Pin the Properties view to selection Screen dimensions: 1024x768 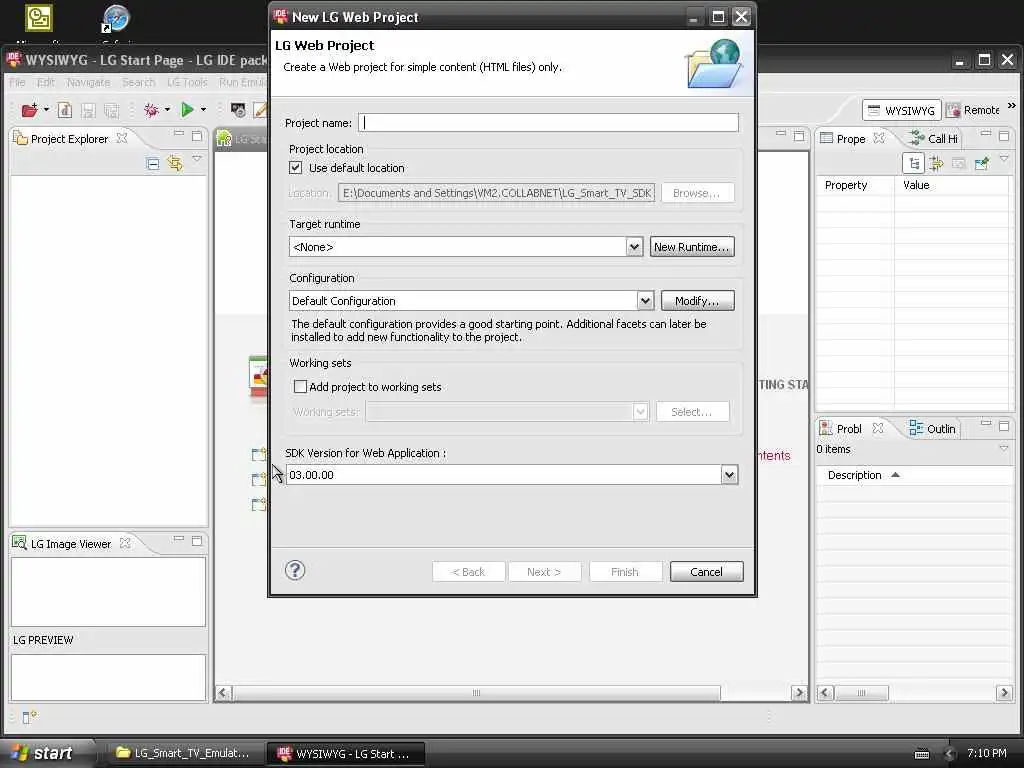point(982,163)
